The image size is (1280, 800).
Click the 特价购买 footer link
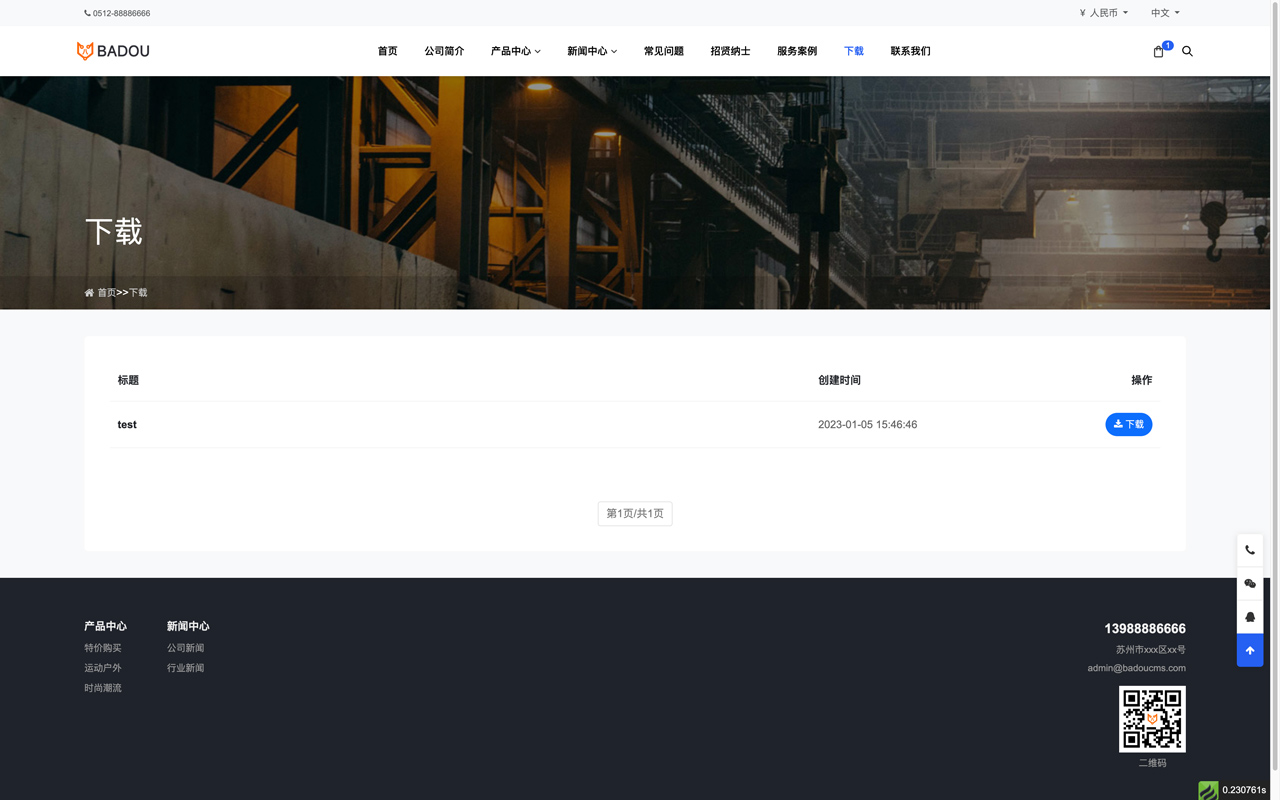tap(103, 647)
